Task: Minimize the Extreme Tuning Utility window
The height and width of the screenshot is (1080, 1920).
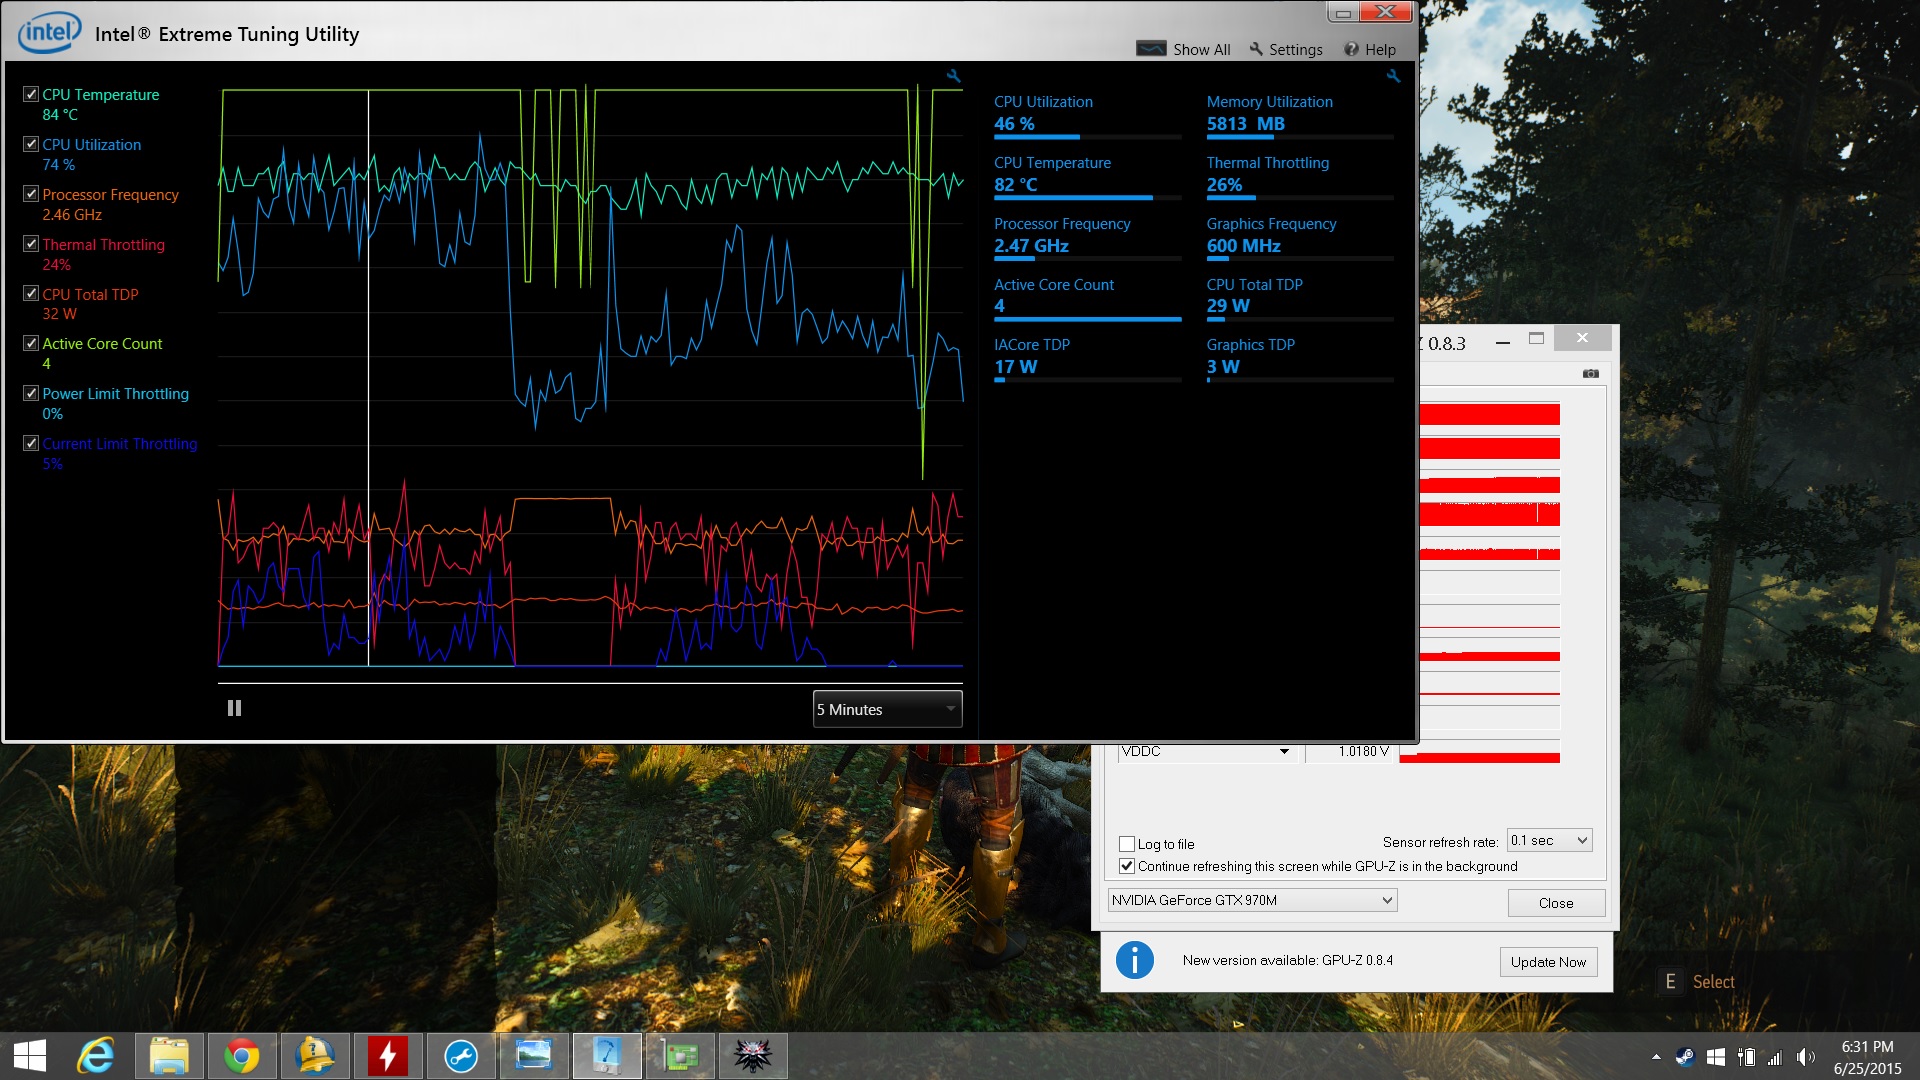Action: coord(1343,12)
